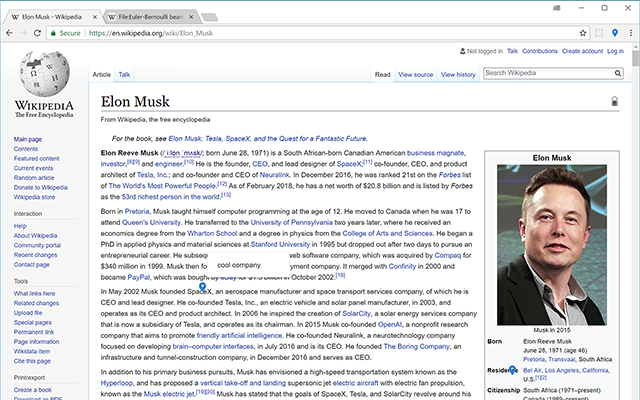Viewport: 640px width, 400px height.
Task: Click the browser forward arrow
Action: click(x=23, y=33)
